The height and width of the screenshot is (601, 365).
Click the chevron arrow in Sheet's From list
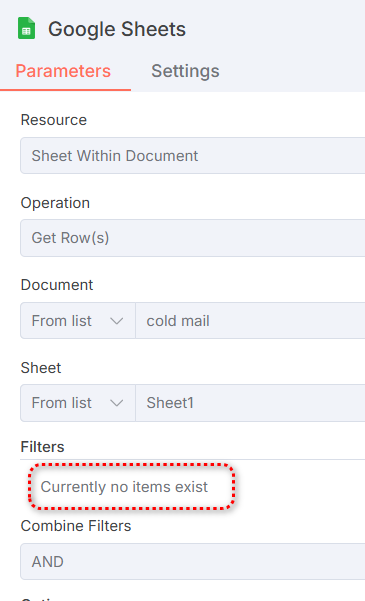point(117,403)
